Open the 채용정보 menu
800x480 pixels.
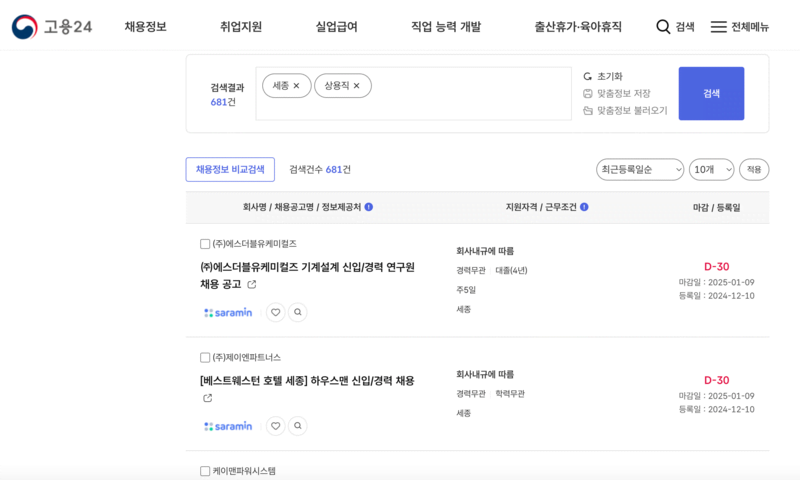point(145,27)
